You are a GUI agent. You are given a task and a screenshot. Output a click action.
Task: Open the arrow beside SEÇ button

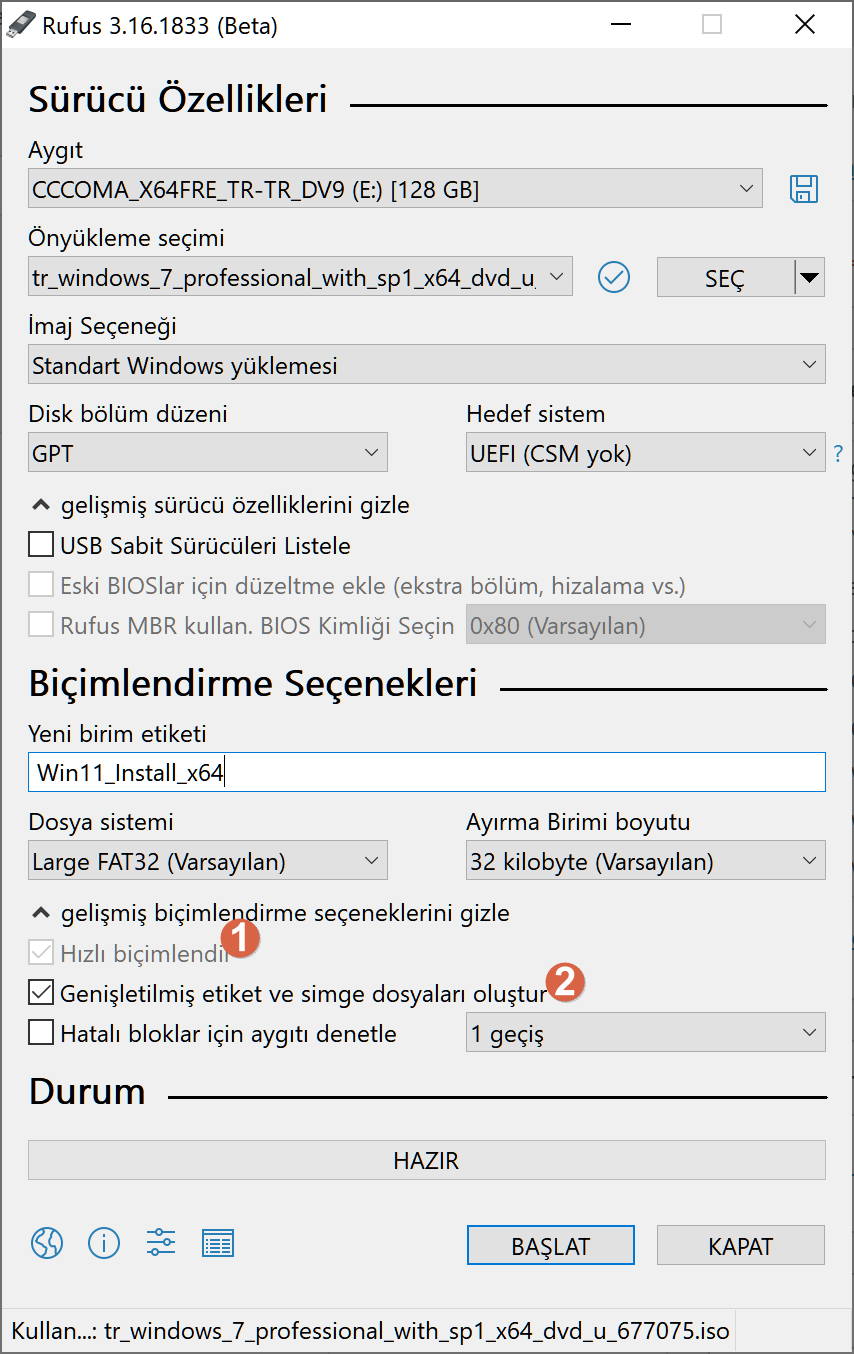[x=809, y=277]
